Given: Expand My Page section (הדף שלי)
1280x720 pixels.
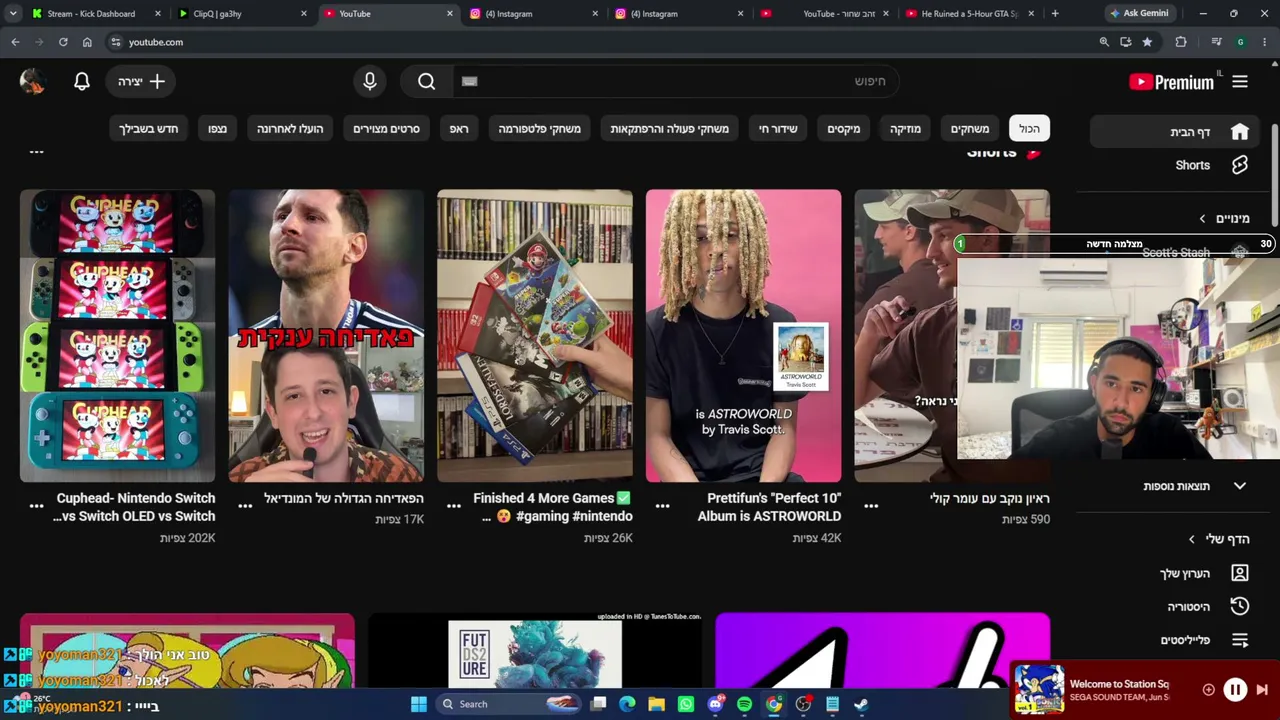Looking at the screenshot, I should tap(1218, 539).
